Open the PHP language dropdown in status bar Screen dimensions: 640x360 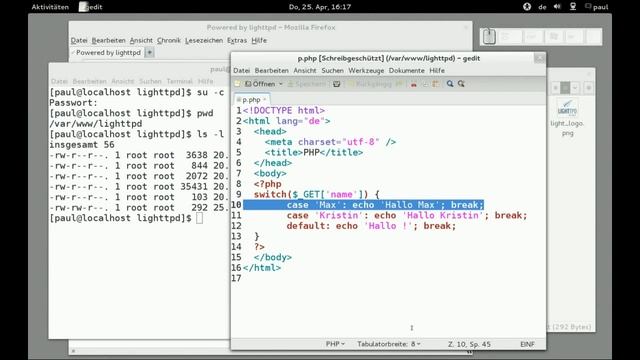(335, 344)
